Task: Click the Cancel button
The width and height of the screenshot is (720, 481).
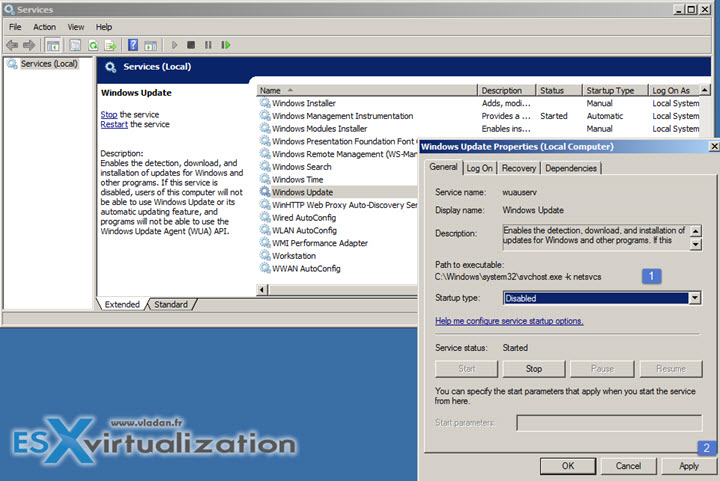Action: point(628,466)
